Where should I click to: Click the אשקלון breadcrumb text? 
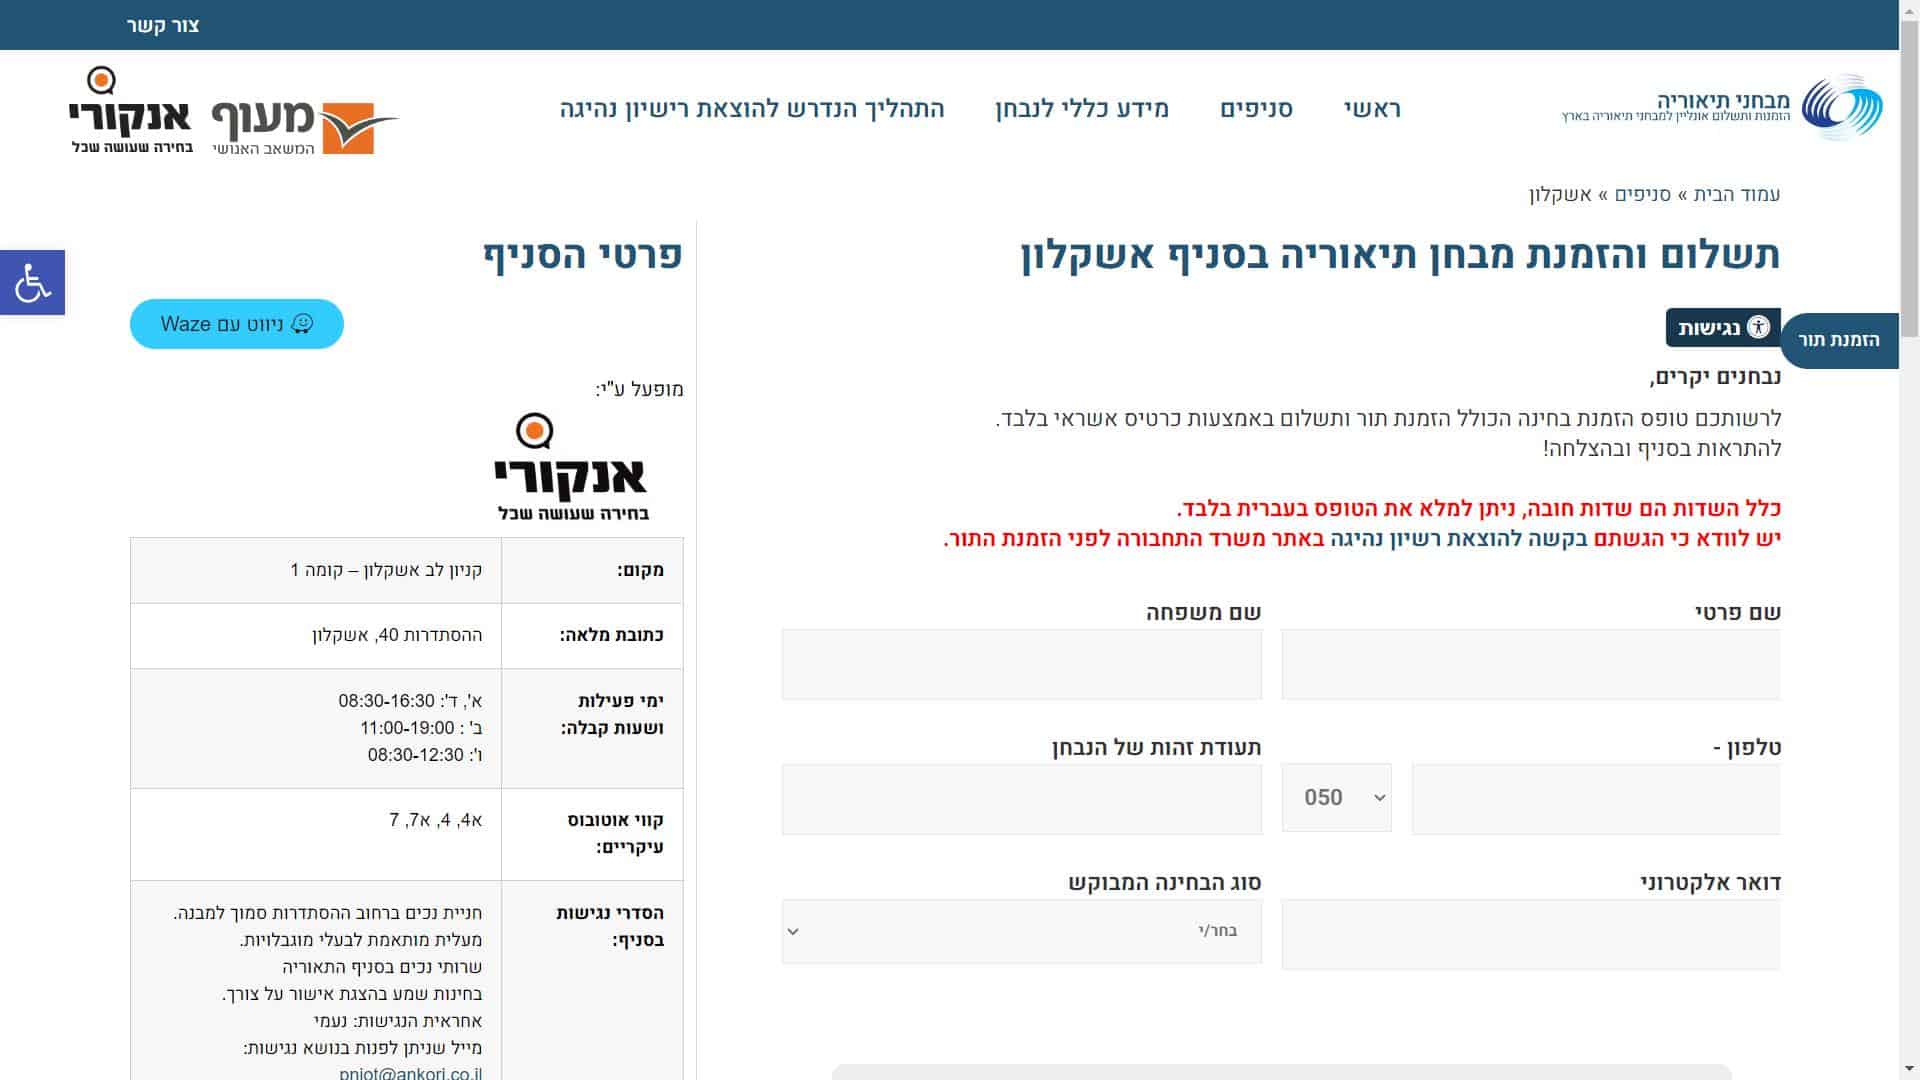(1560, 194)
